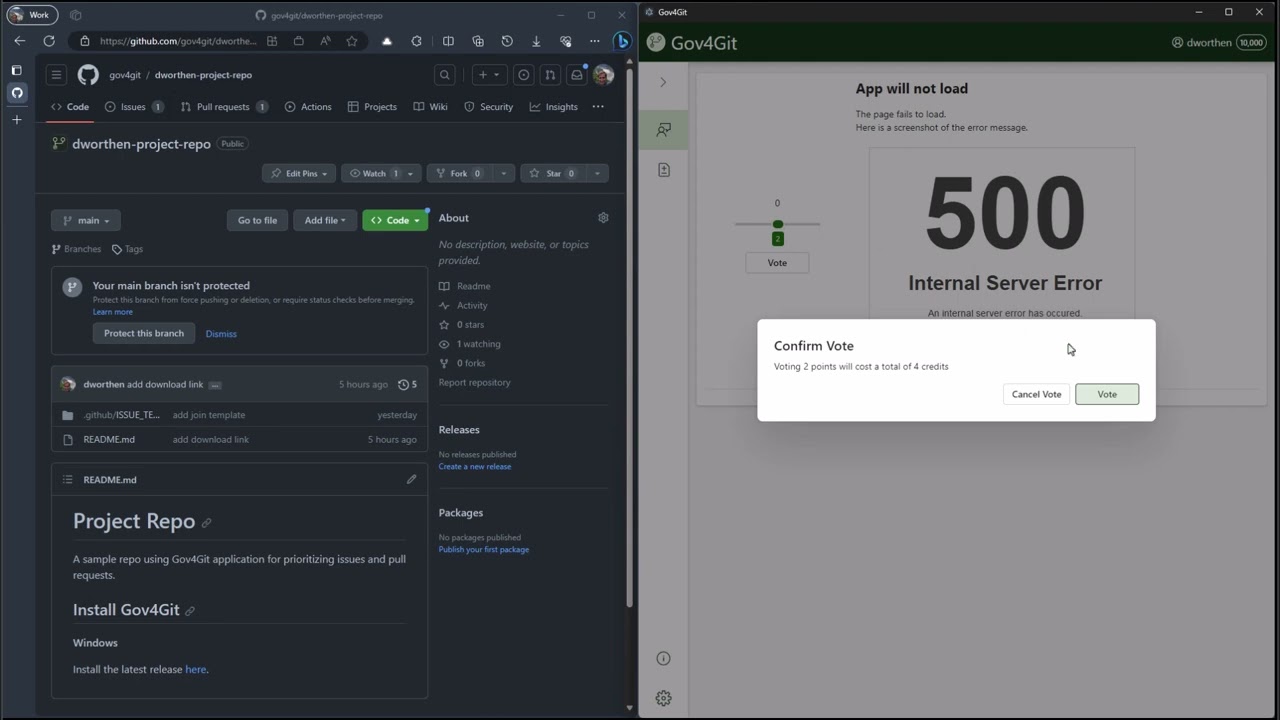Add page to favorites star icon
1280x720 pixels.
(351, 41)
